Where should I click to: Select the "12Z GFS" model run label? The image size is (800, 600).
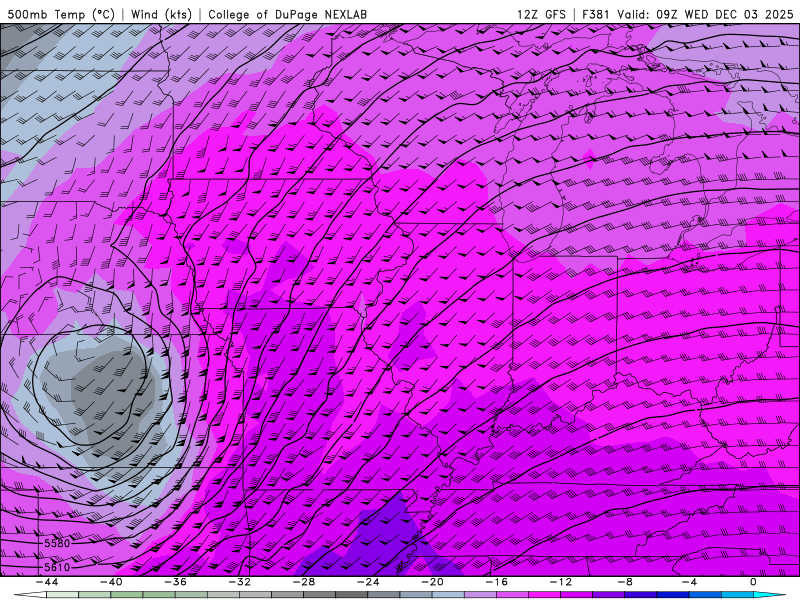click(541, 14)
